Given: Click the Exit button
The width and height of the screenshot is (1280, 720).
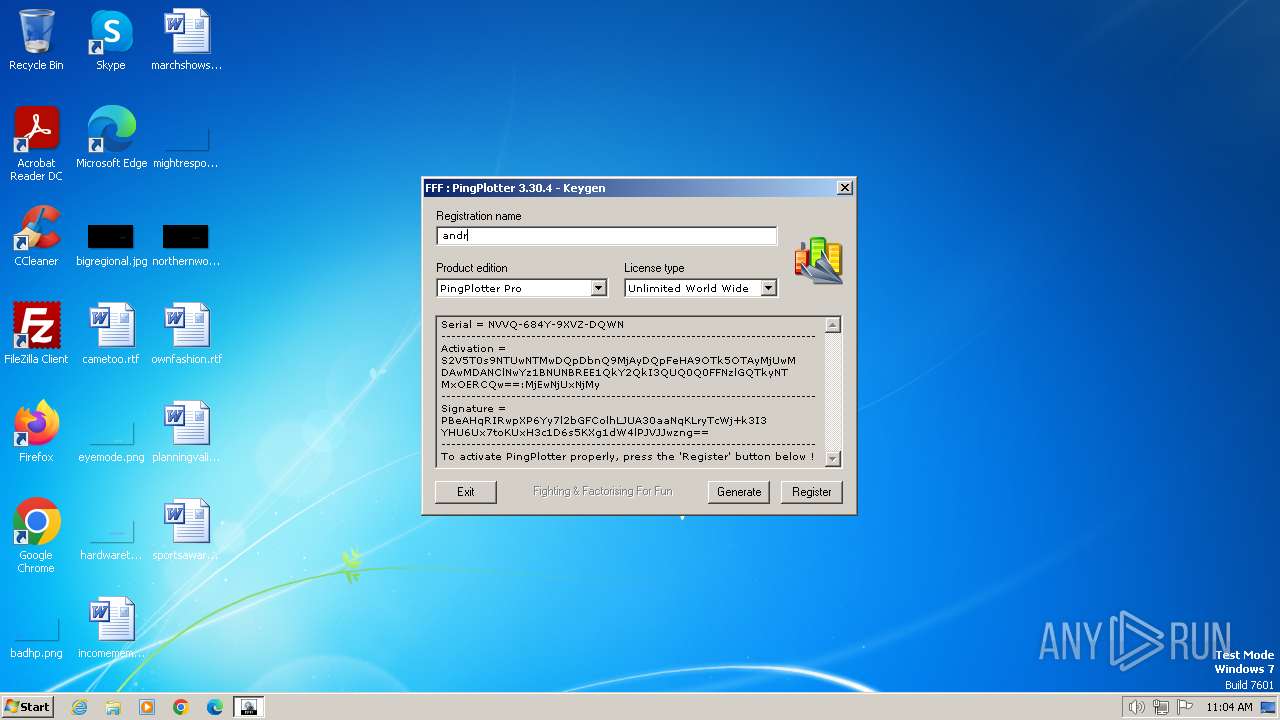Looking at the screenshot, I should point(466,492).
